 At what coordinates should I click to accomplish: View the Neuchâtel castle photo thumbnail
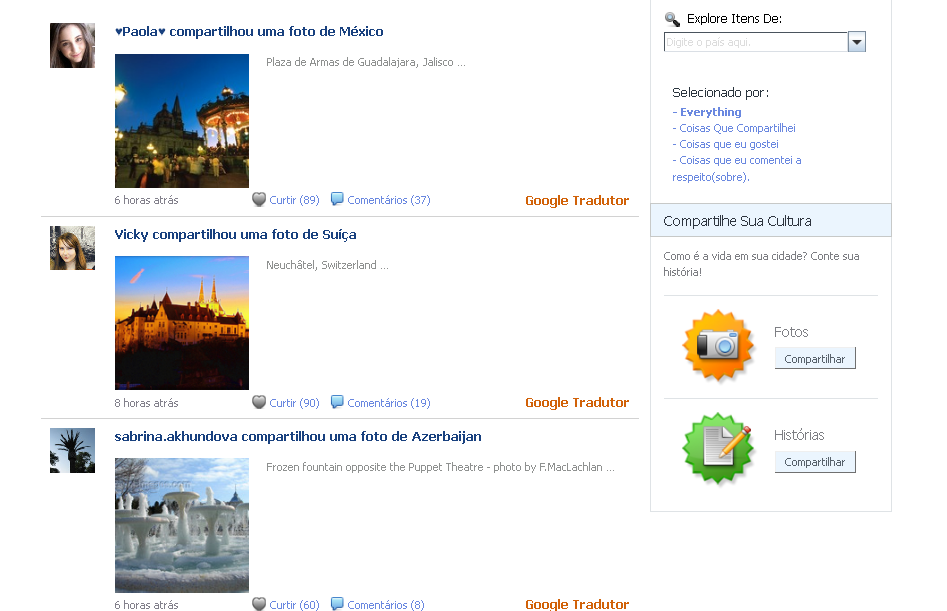click(x=182, y=322)
